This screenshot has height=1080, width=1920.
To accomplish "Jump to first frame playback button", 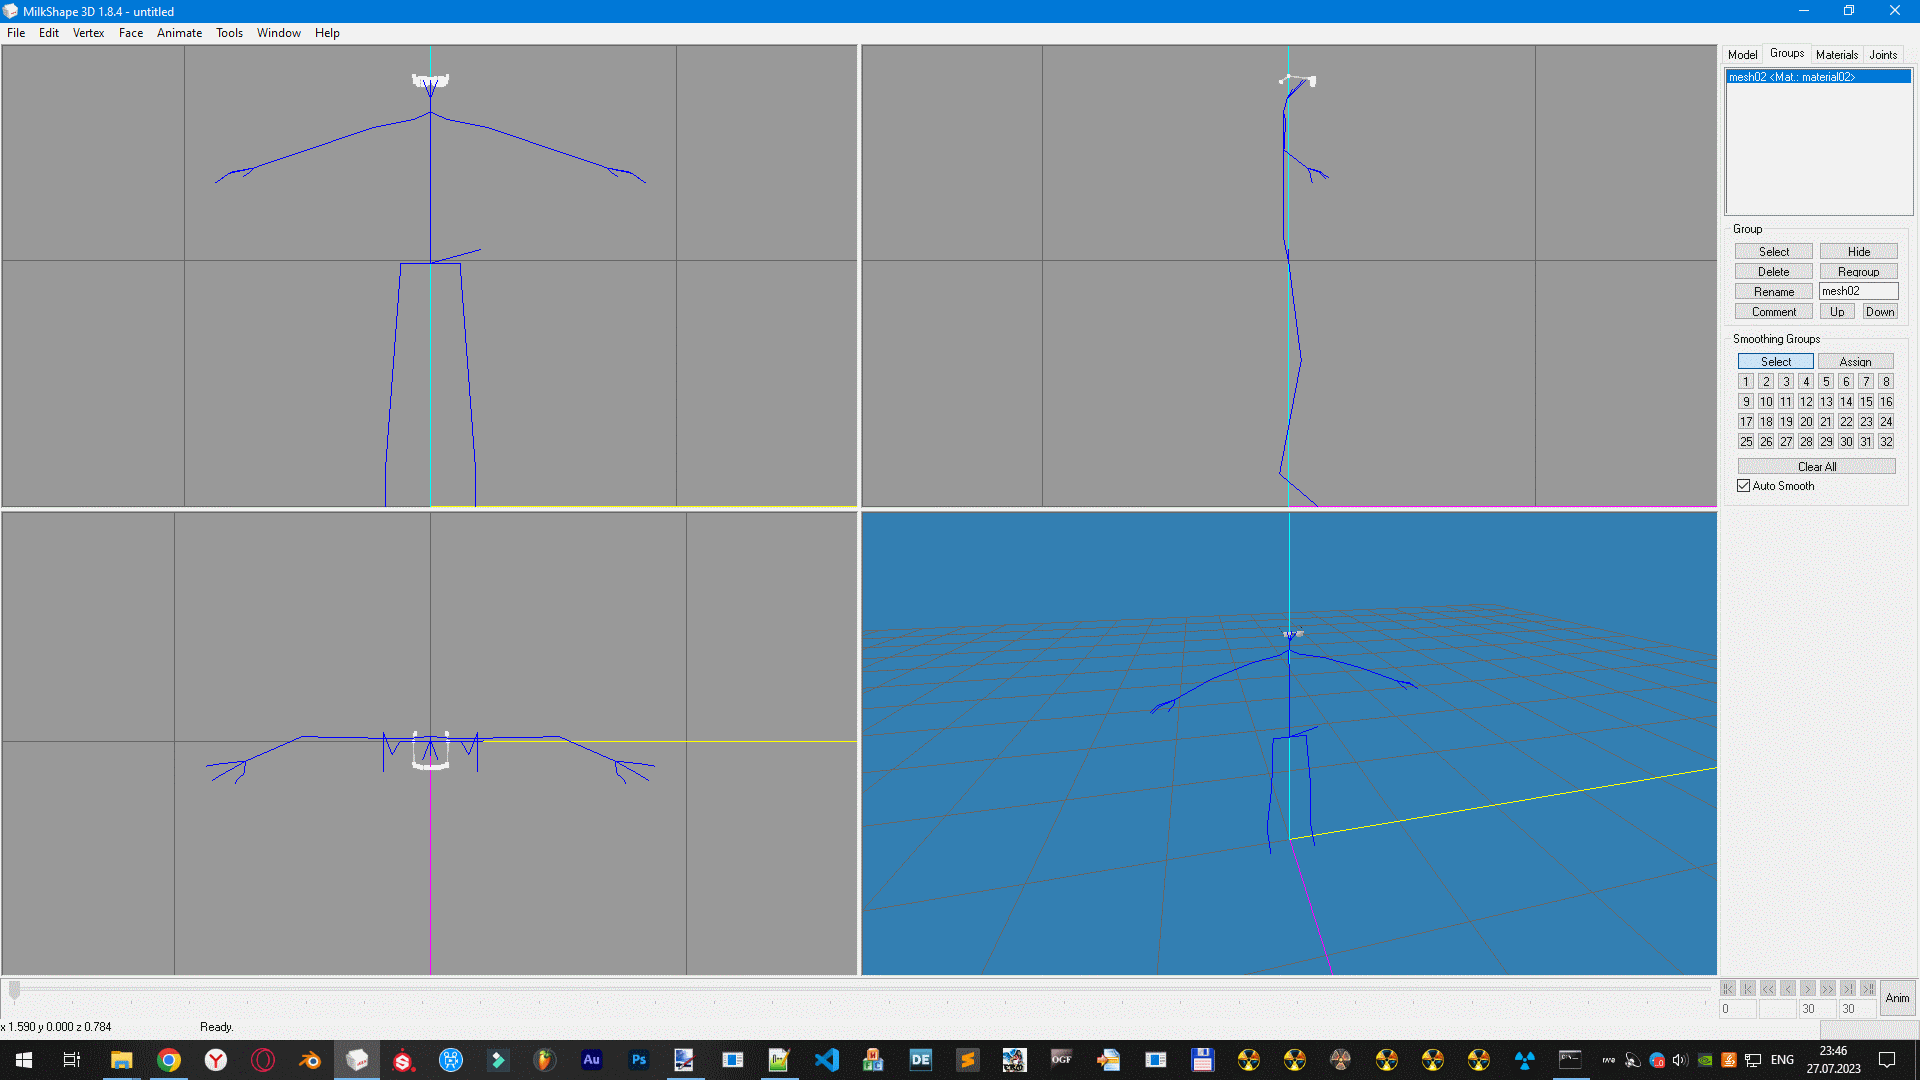I will tap(1728, 988).
